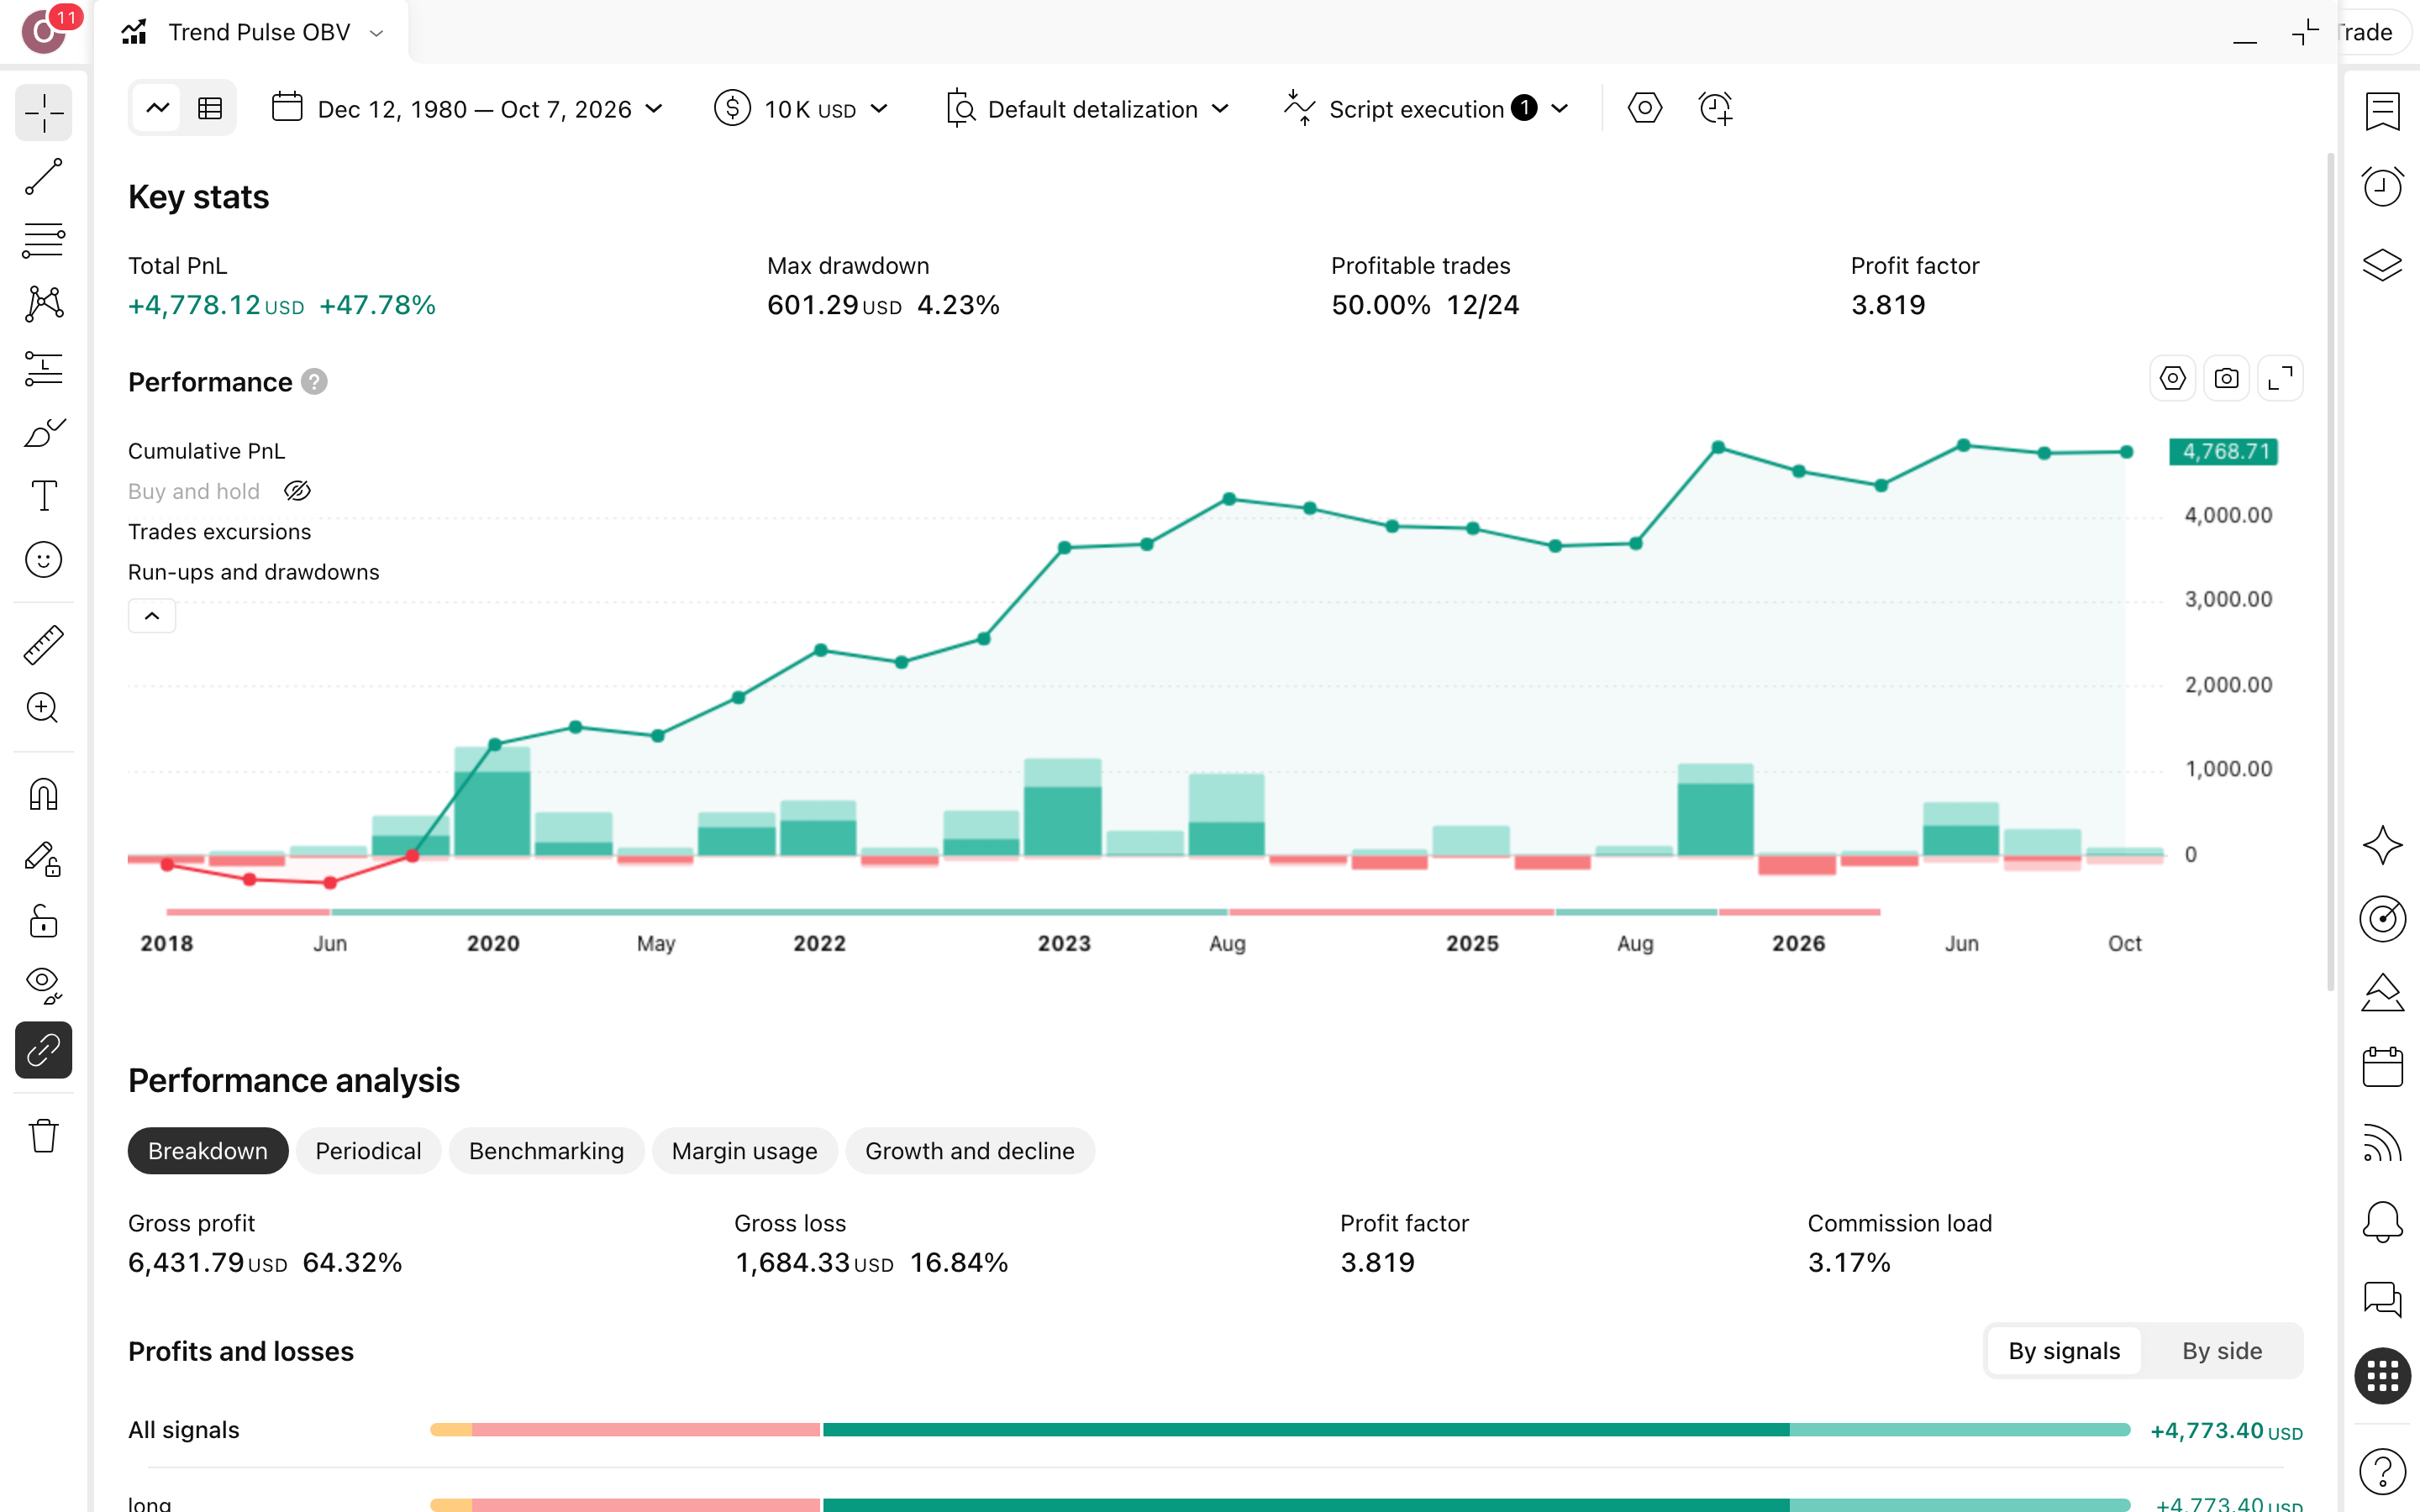Open the forecasting and measurement tools
2420x1512 pixels.
click(x=44, y=368)
